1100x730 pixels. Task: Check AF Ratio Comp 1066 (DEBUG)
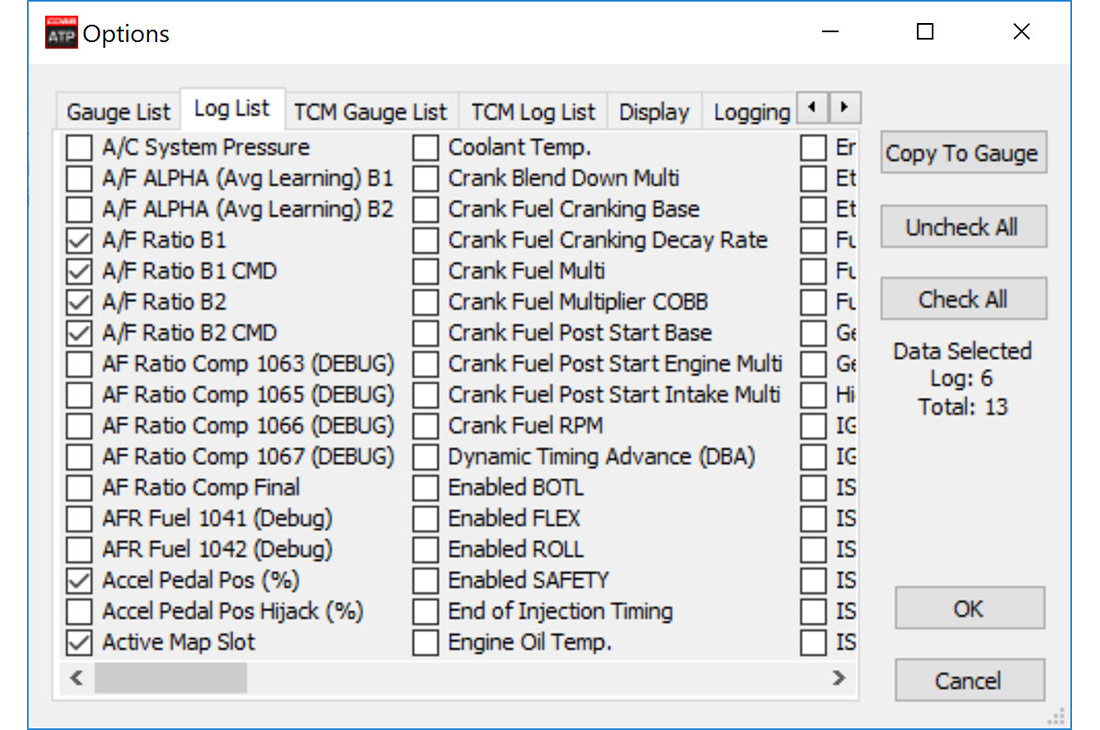[x=79, y=426]
